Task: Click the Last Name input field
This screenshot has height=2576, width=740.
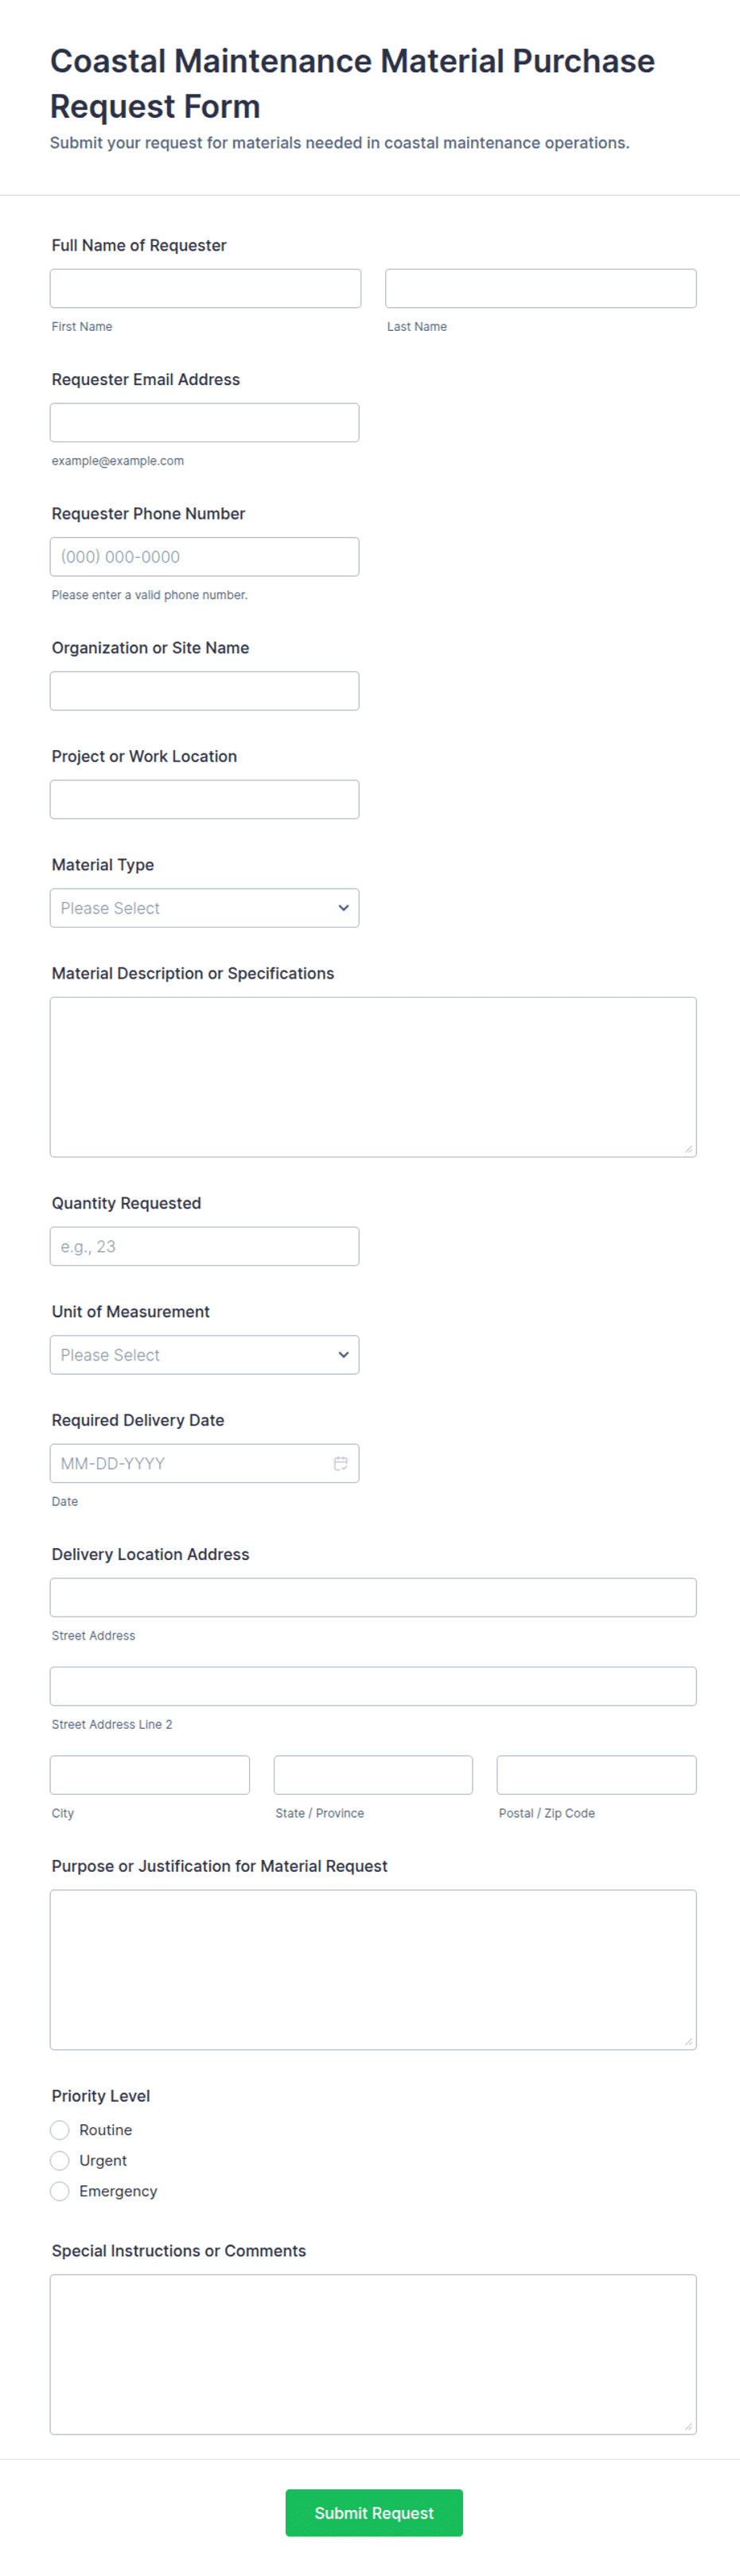Action: point(540,288)
